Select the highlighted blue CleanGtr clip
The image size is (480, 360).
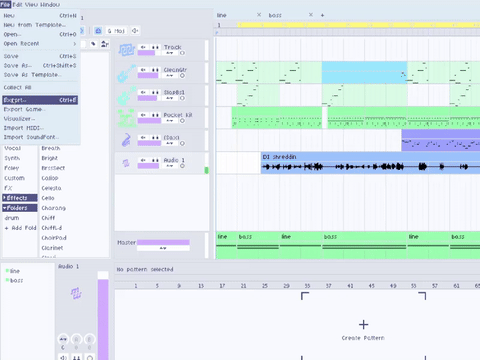click(364, 72)
